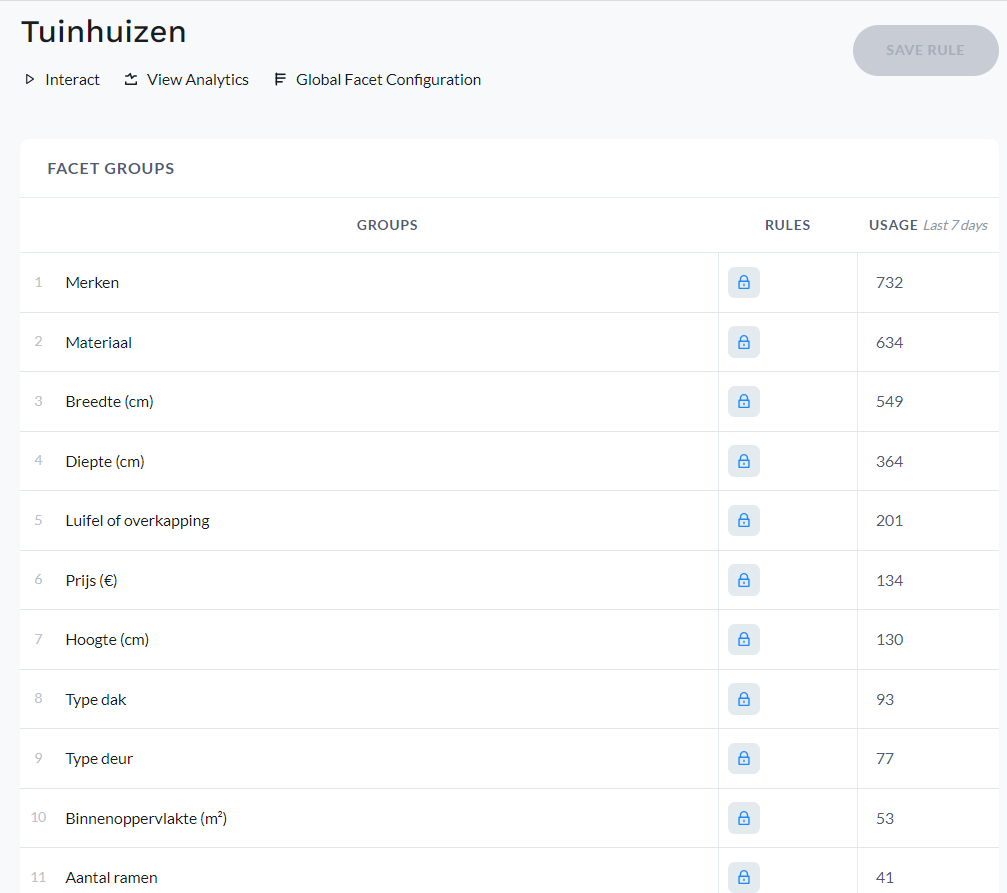Toggle the lock icon for Diepte (cm)

pos(744,461)
